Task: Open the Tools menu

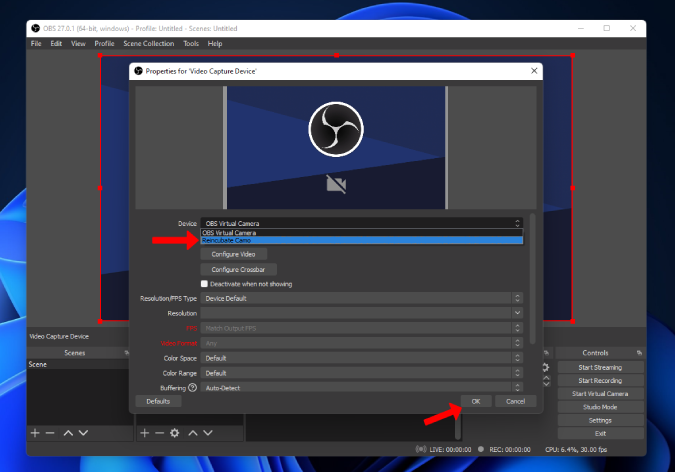Action: [191, 43]
